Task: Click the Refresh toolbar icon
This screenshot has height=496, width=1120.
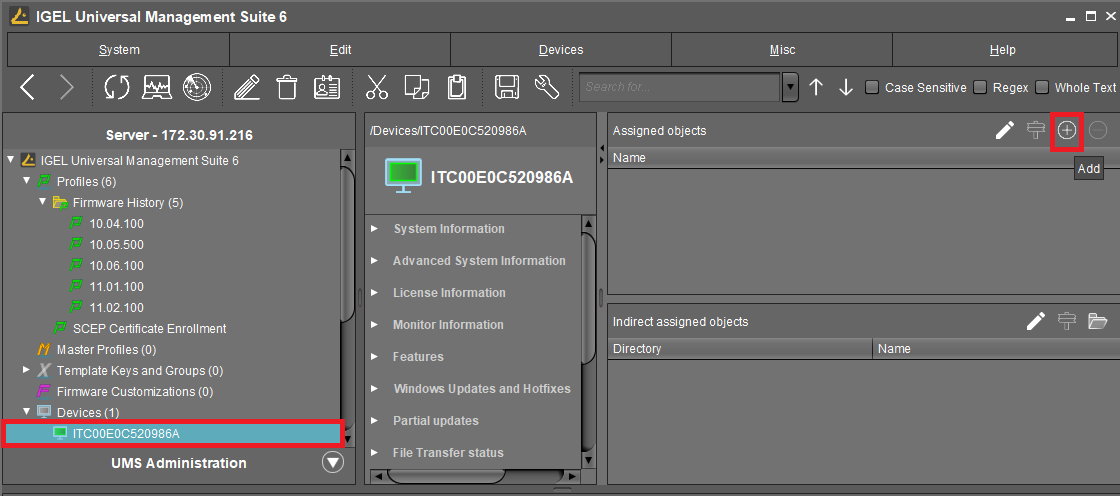Action: (x=117, y=88)
